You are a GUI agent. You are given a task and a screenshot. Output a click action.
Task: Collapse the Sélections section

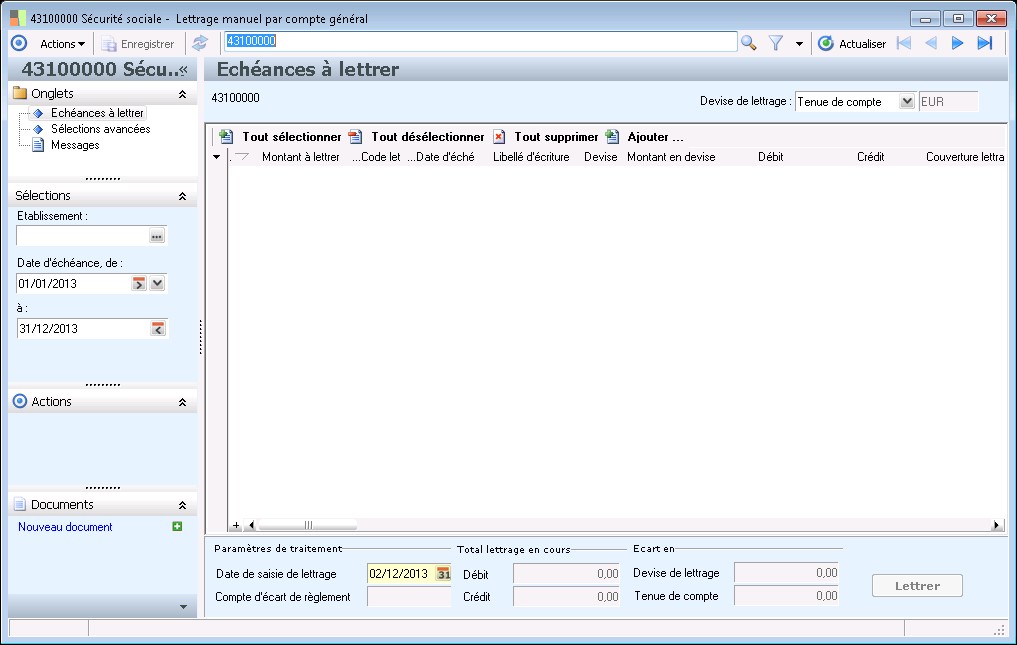pos(182,196)
